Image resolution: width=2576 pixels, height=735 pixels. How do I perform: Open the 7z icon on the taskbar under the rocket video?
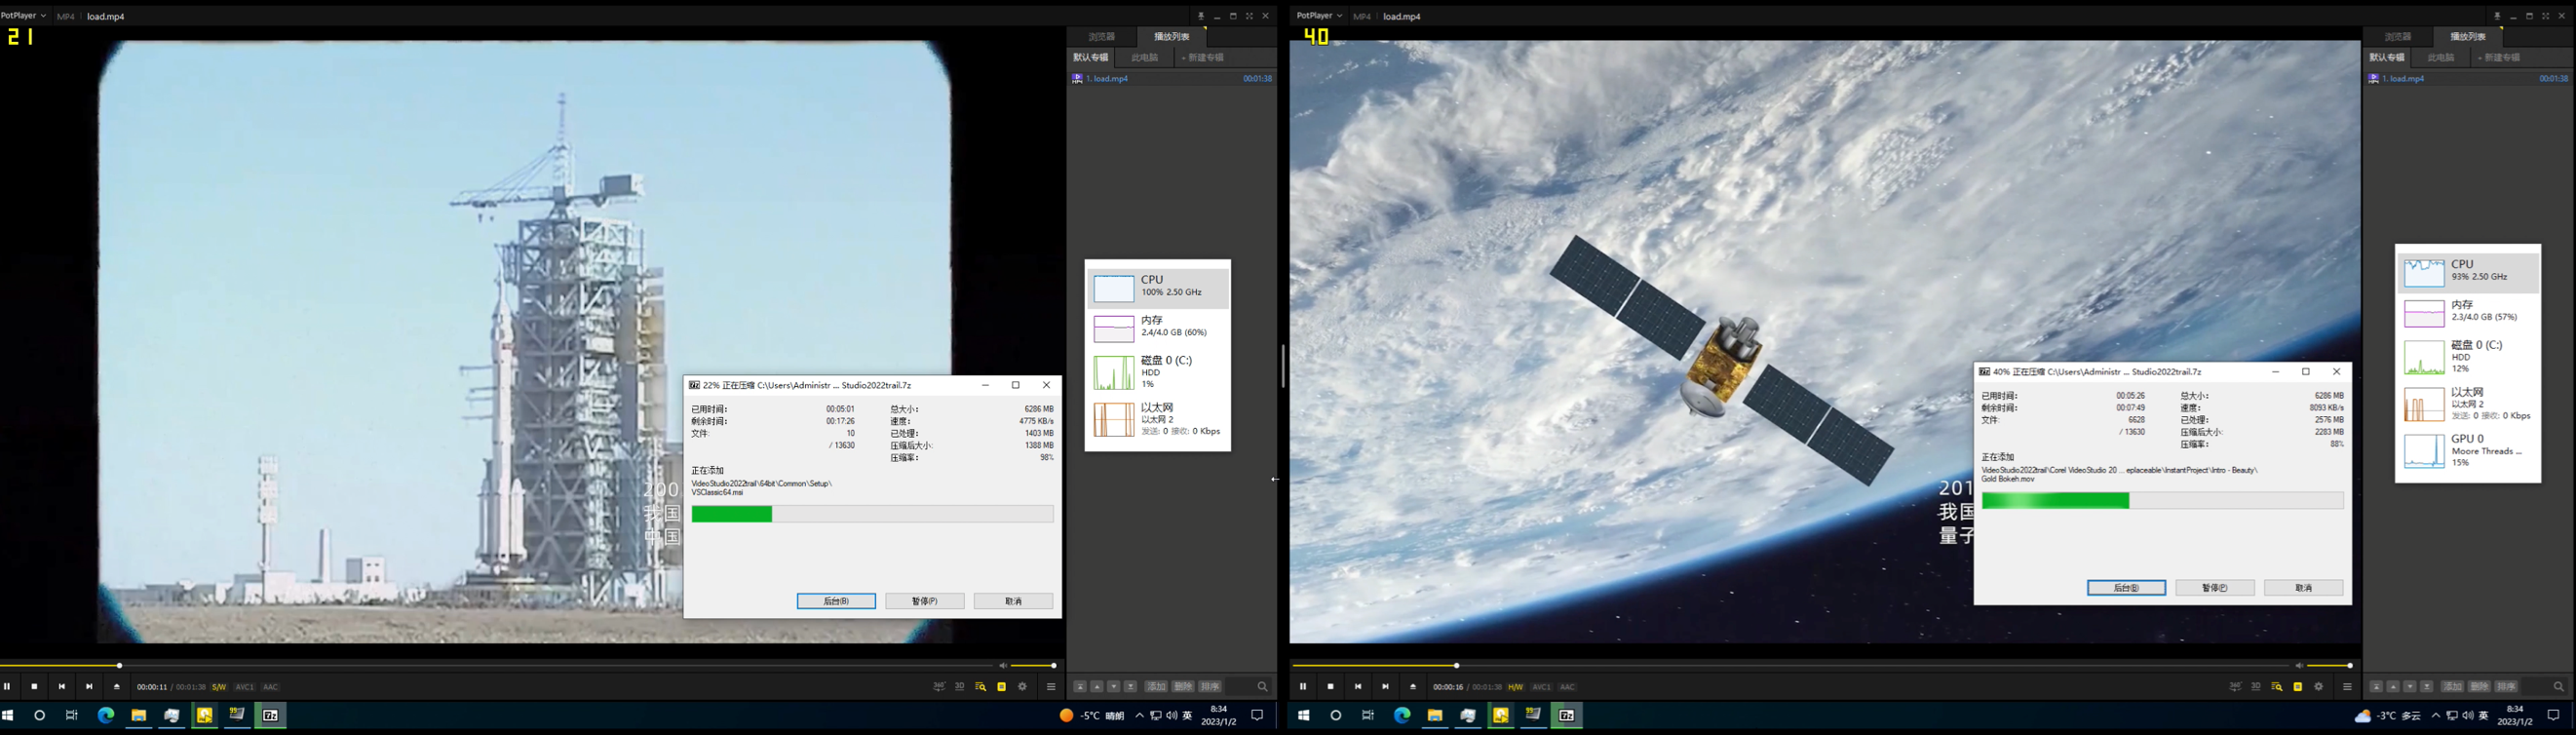click(270, 716)
